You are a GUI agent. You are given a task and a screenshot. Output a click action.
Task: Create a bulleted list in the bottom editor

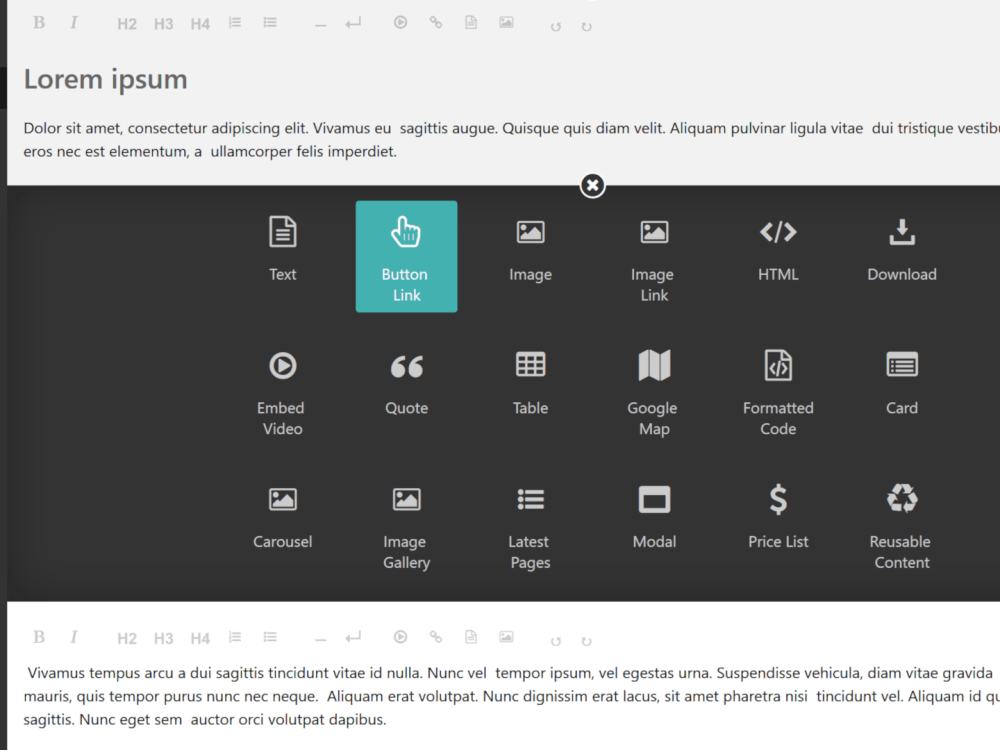coord(270,637)
